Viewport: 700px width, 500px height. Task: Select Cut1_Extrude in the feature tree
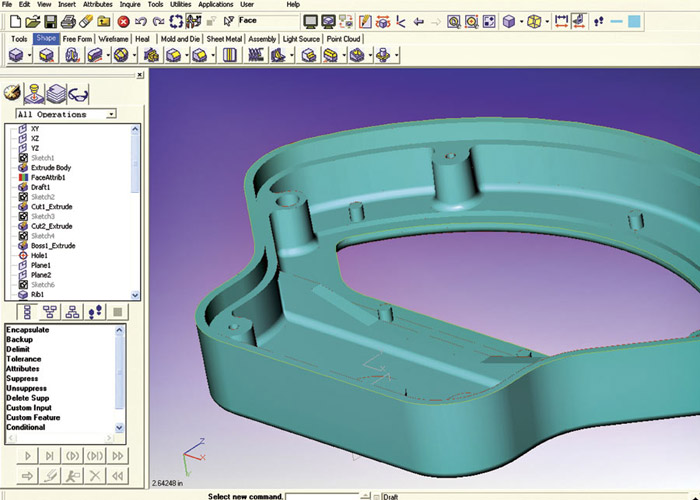coord(52,207)
